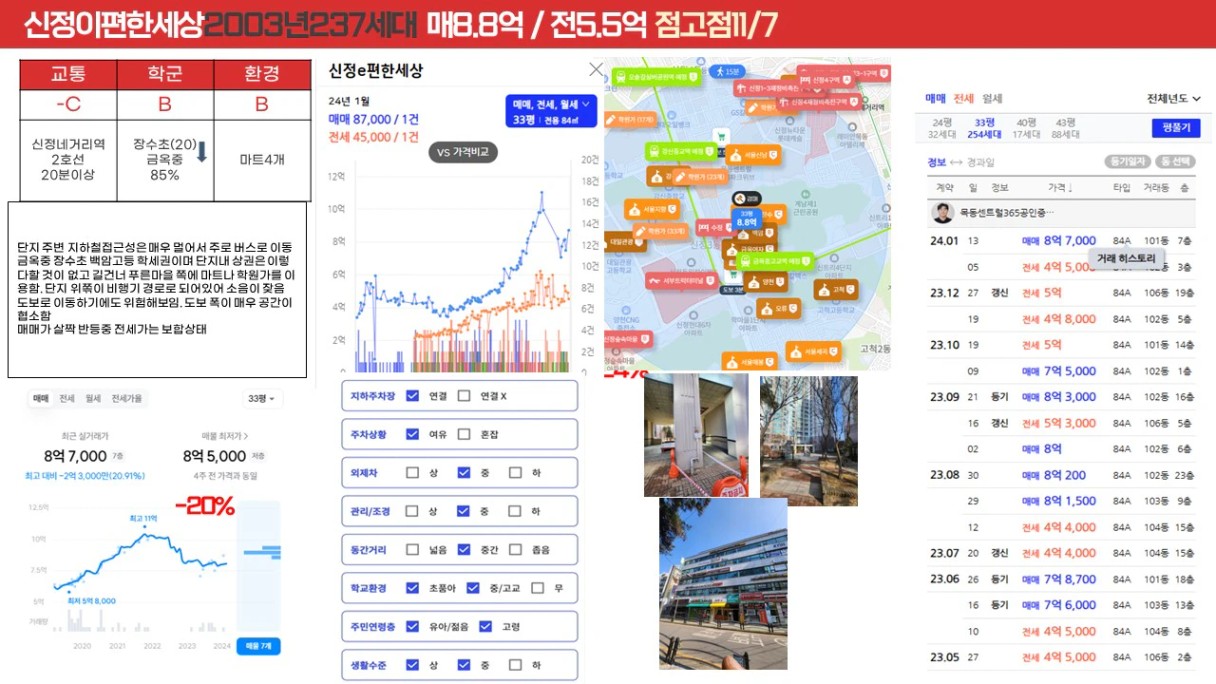Viewport: 1216px width, 684px height.
Task: Check the 연결 X box for 지하주차장
Action: point(464,396)
